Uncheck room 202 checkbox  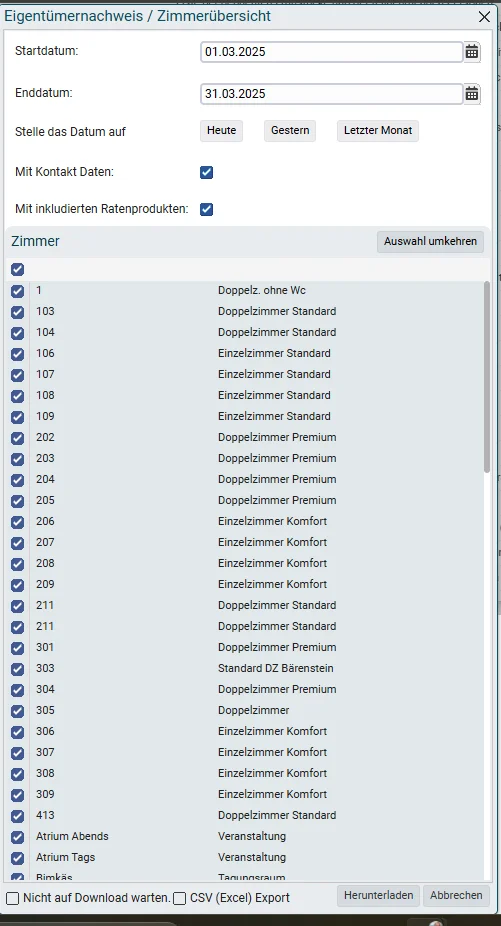point(18,438)
